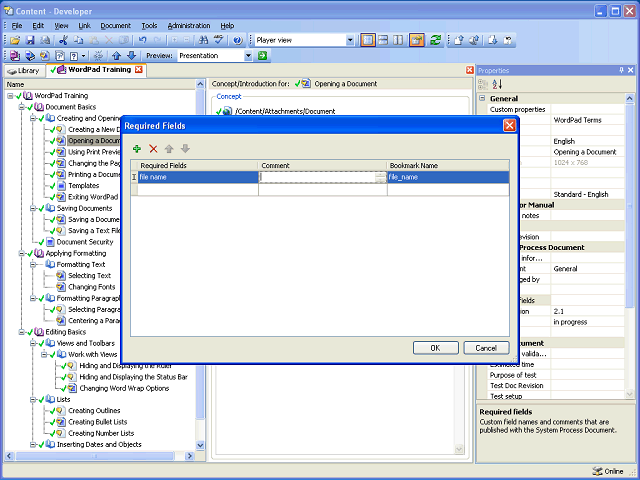This screenshot has height=480, width=640.
Task: Click the Categorized view icon in Properties
Action: pyautogui.click(x=483, y=84)
